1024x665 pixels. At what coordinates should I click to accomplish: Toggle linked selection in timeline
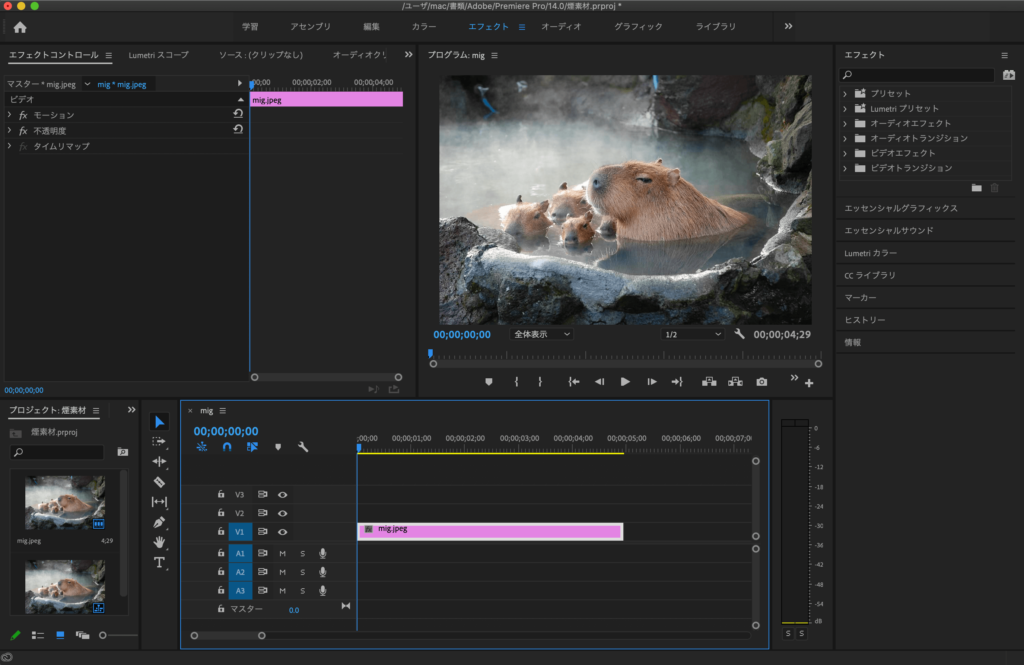pos(252,447)
